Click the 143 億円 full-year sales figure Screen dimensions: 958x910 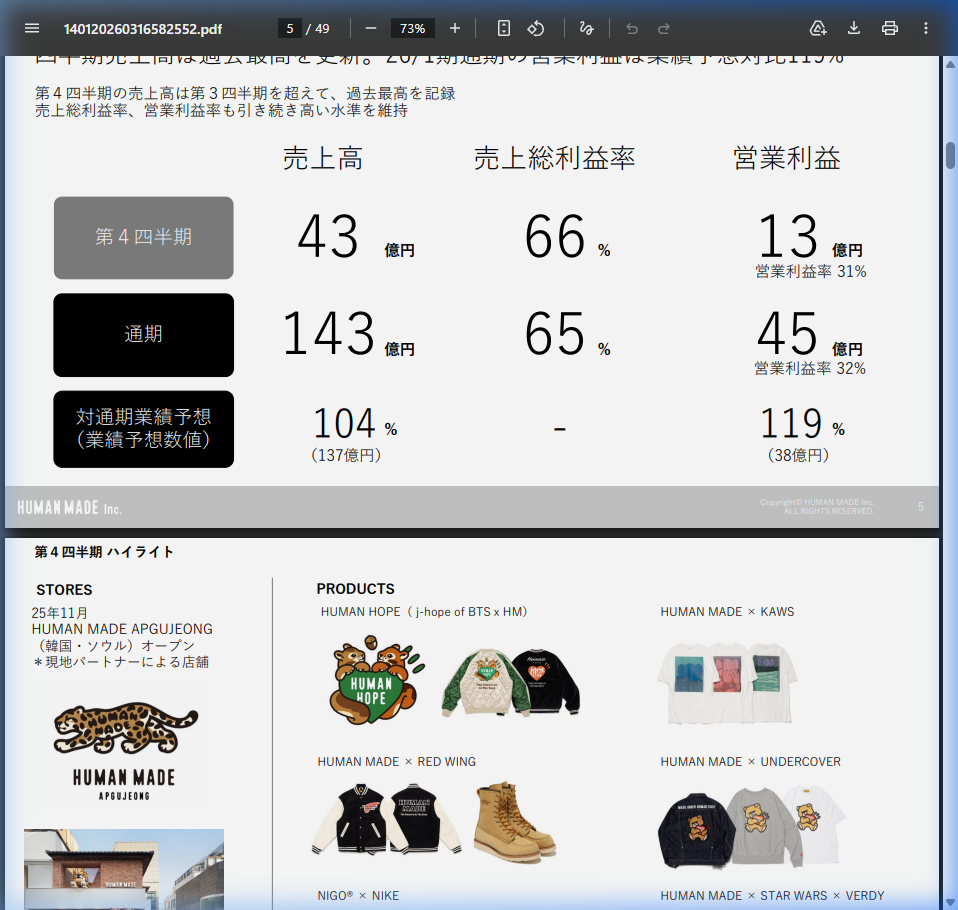coord(349,334)
